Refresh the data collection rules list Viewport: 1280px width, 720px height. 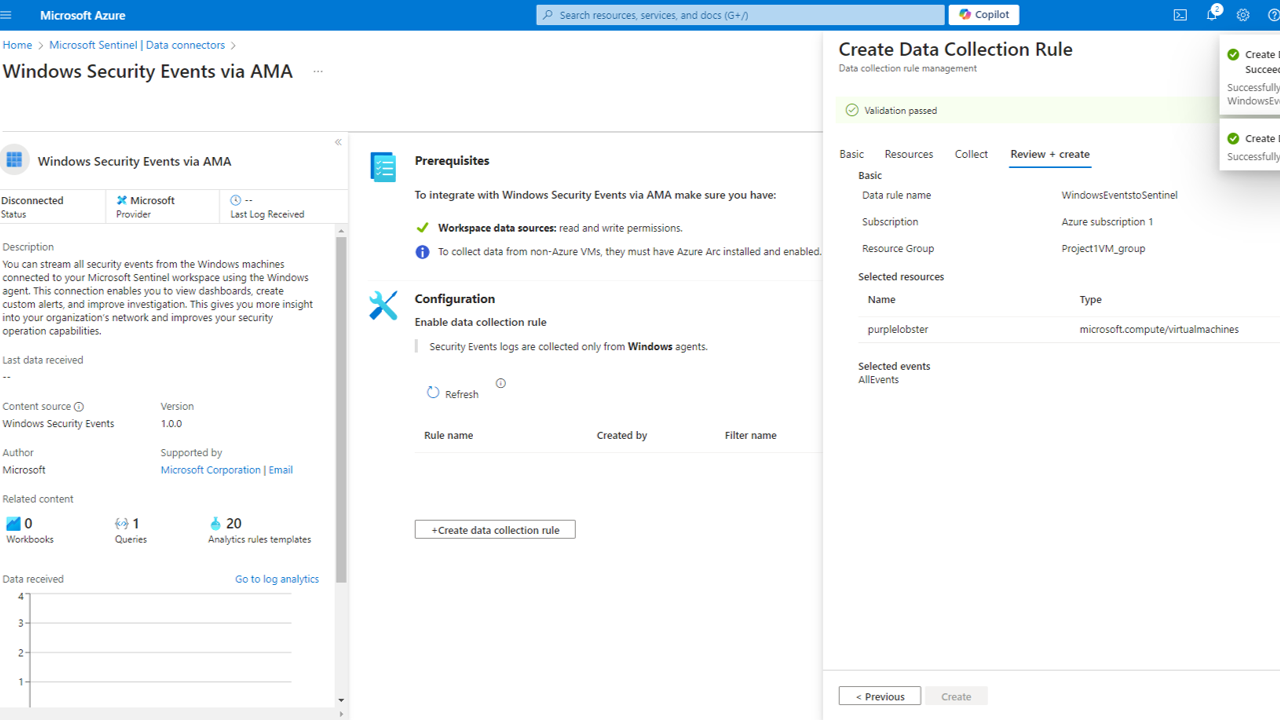(x=452, y=394)
